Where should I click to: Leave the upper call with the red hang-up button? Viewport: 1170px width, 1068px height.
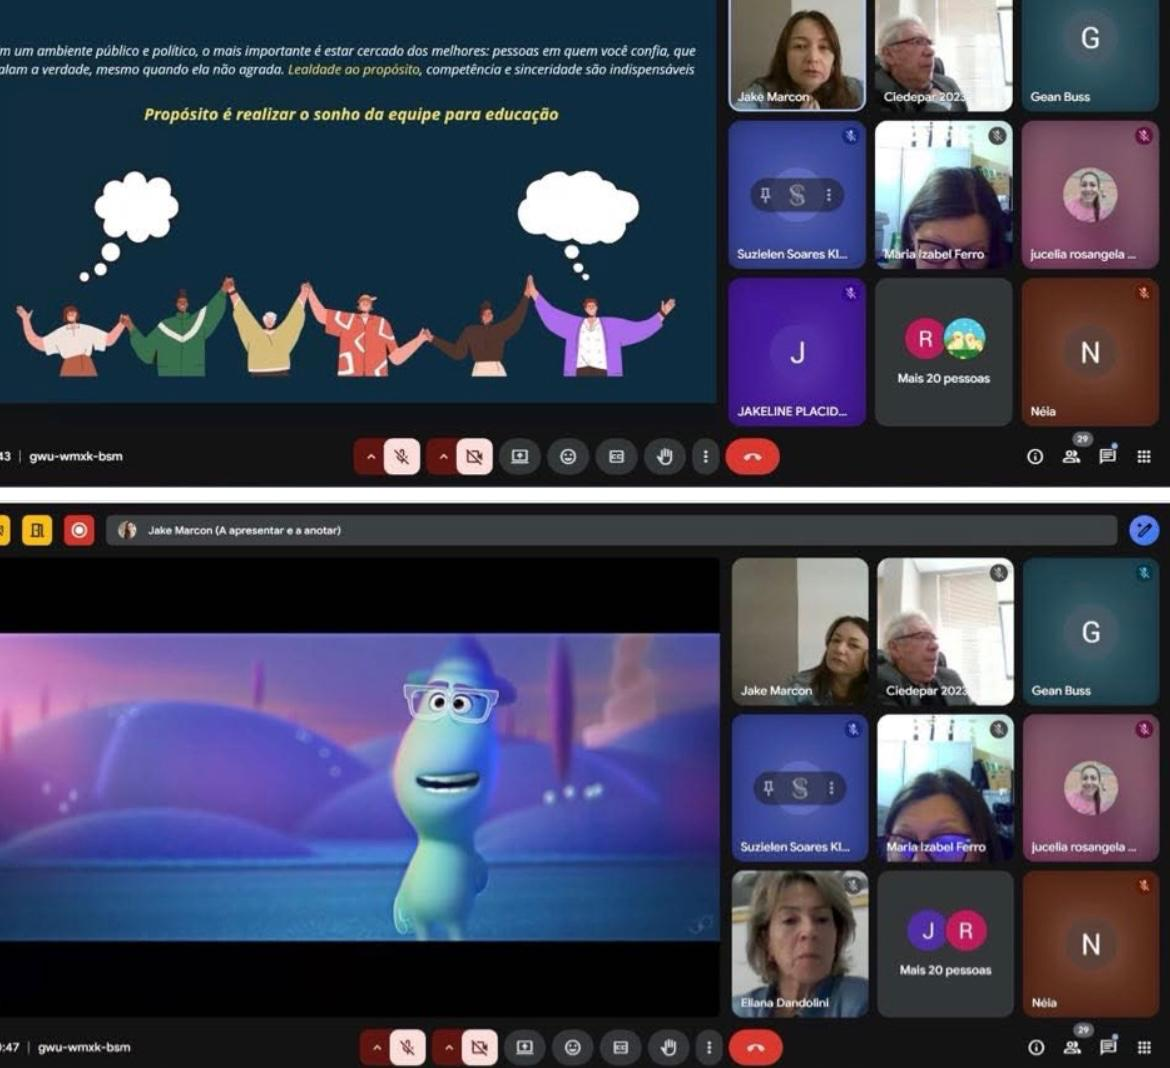pyautogui.click(x=752, y=457)
